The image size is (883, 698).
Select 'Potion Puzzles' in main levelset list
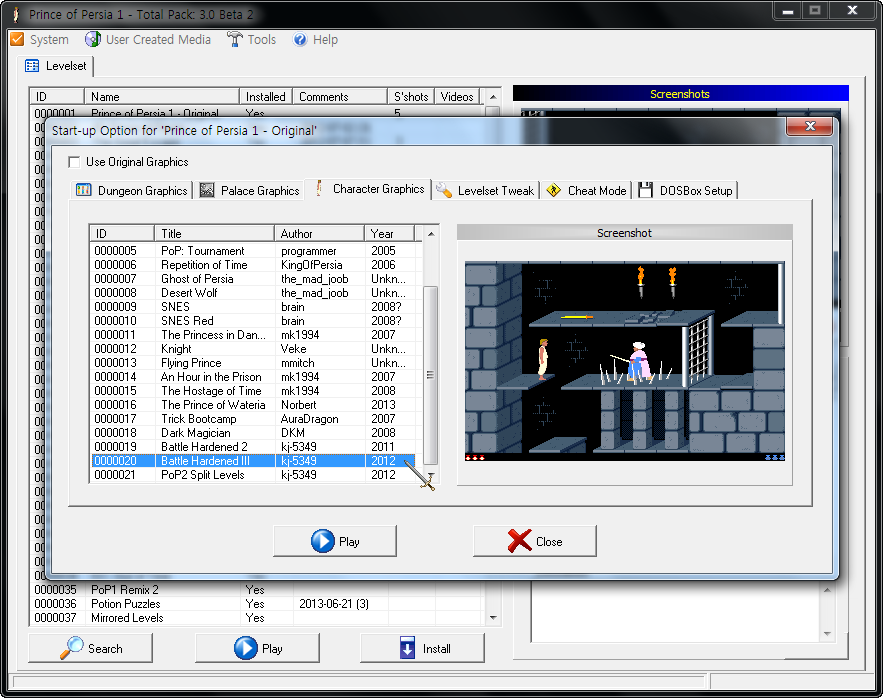pos(257,604)
